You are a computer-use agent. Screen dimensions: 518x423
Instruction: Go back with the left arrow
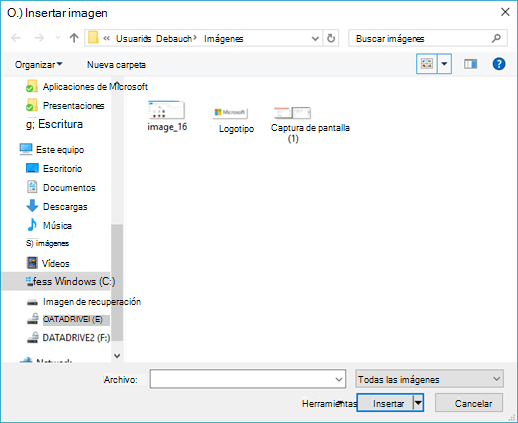[16, 38]
